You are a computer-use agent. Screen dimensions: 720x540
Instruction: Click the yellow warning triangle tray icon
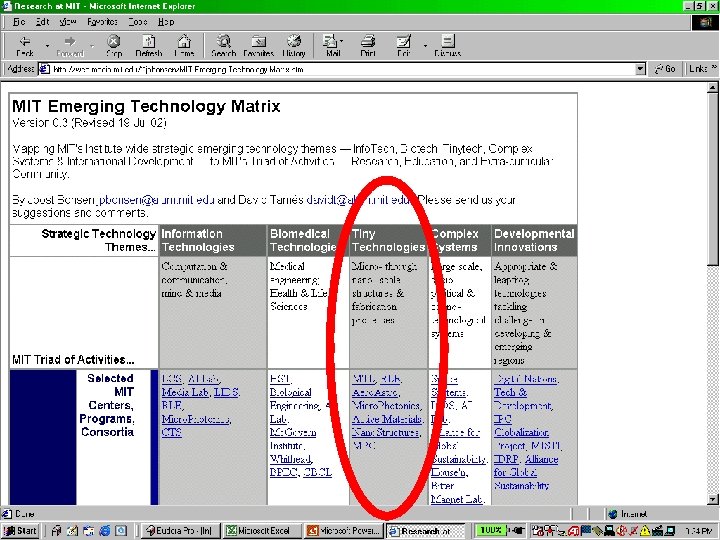[x=645, y=531]
